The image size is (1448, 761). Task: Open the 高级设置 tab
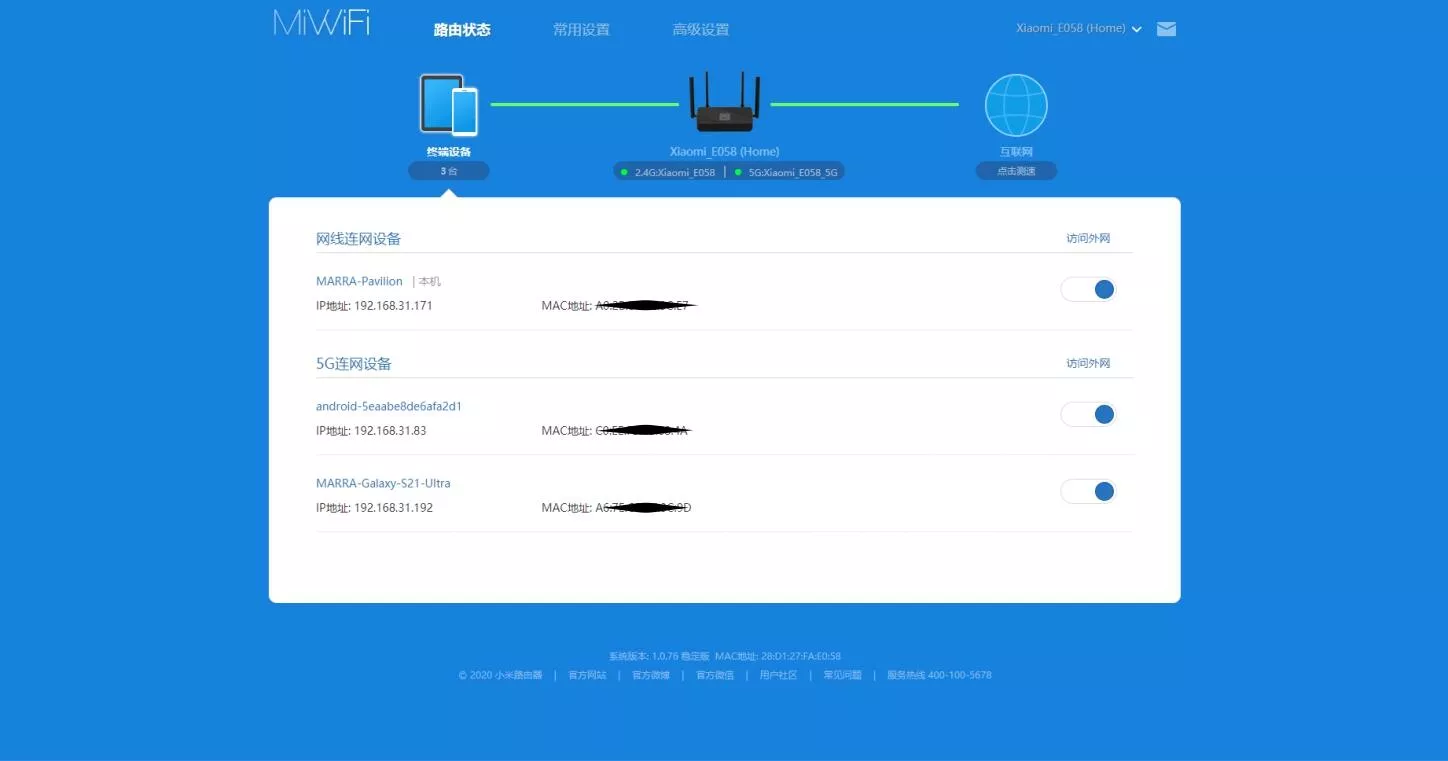[x=701, y=30]
